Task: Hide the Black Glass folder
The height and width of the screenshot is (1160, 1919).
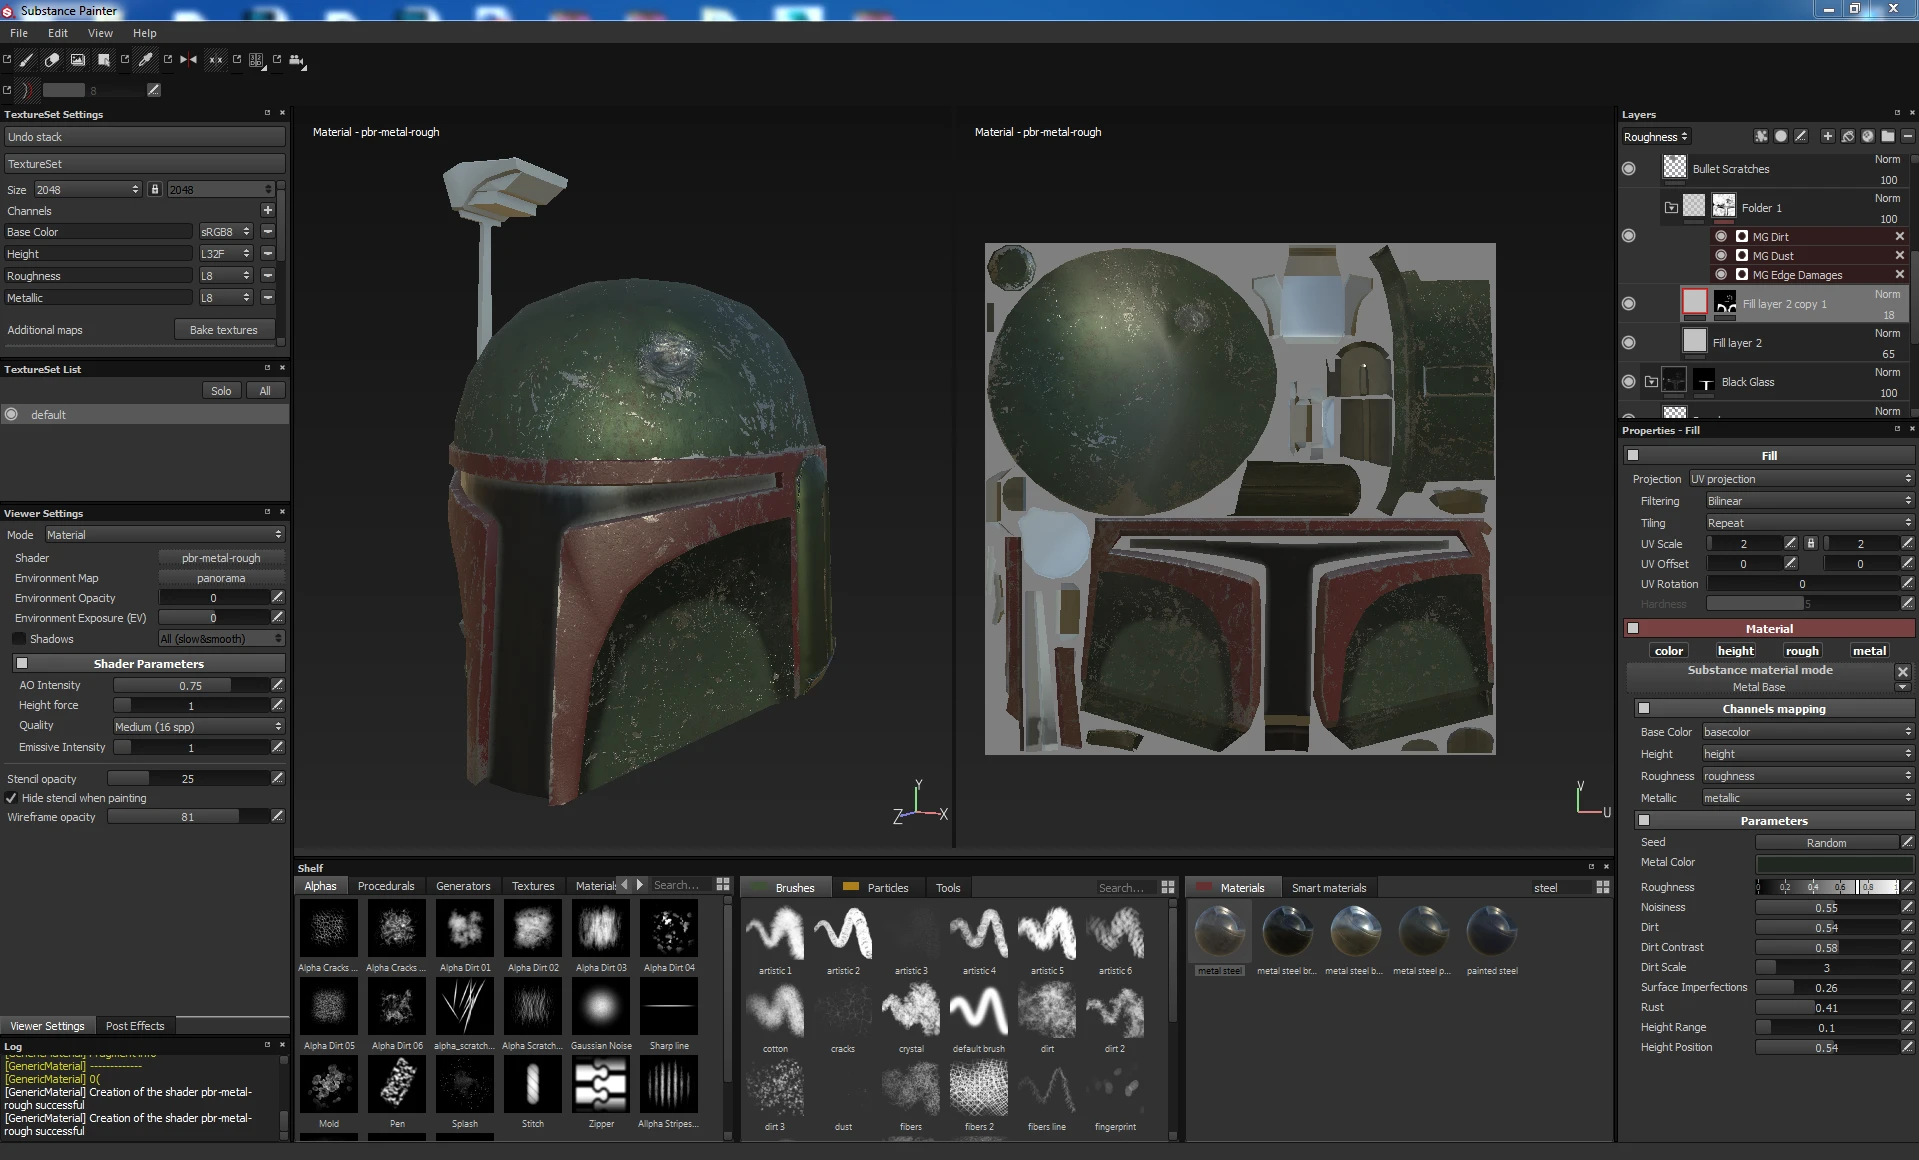Action: coord(1629,381)
